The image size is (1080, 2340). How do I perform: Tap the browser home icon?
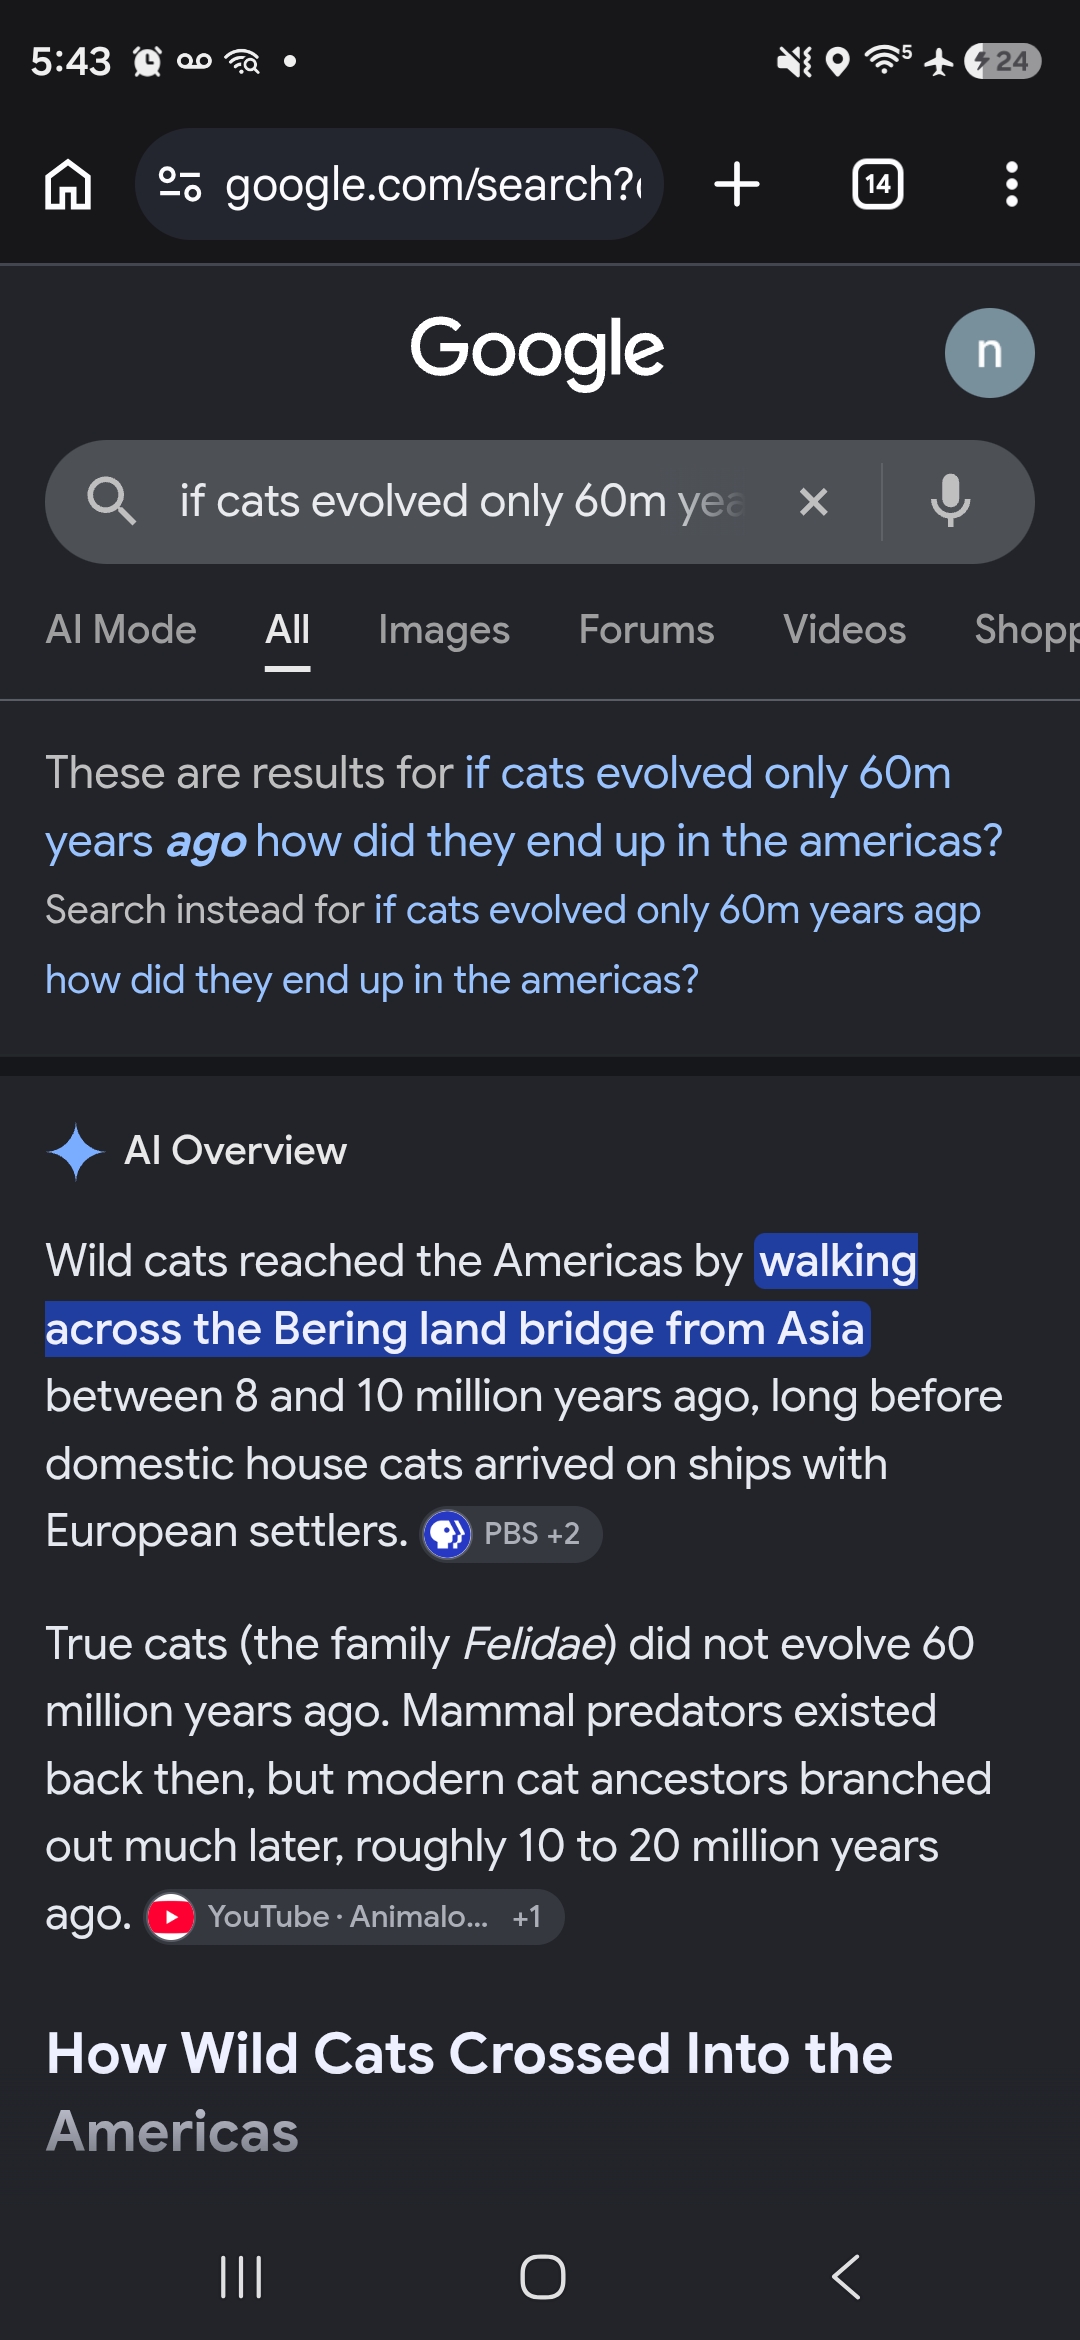point(68,185)
